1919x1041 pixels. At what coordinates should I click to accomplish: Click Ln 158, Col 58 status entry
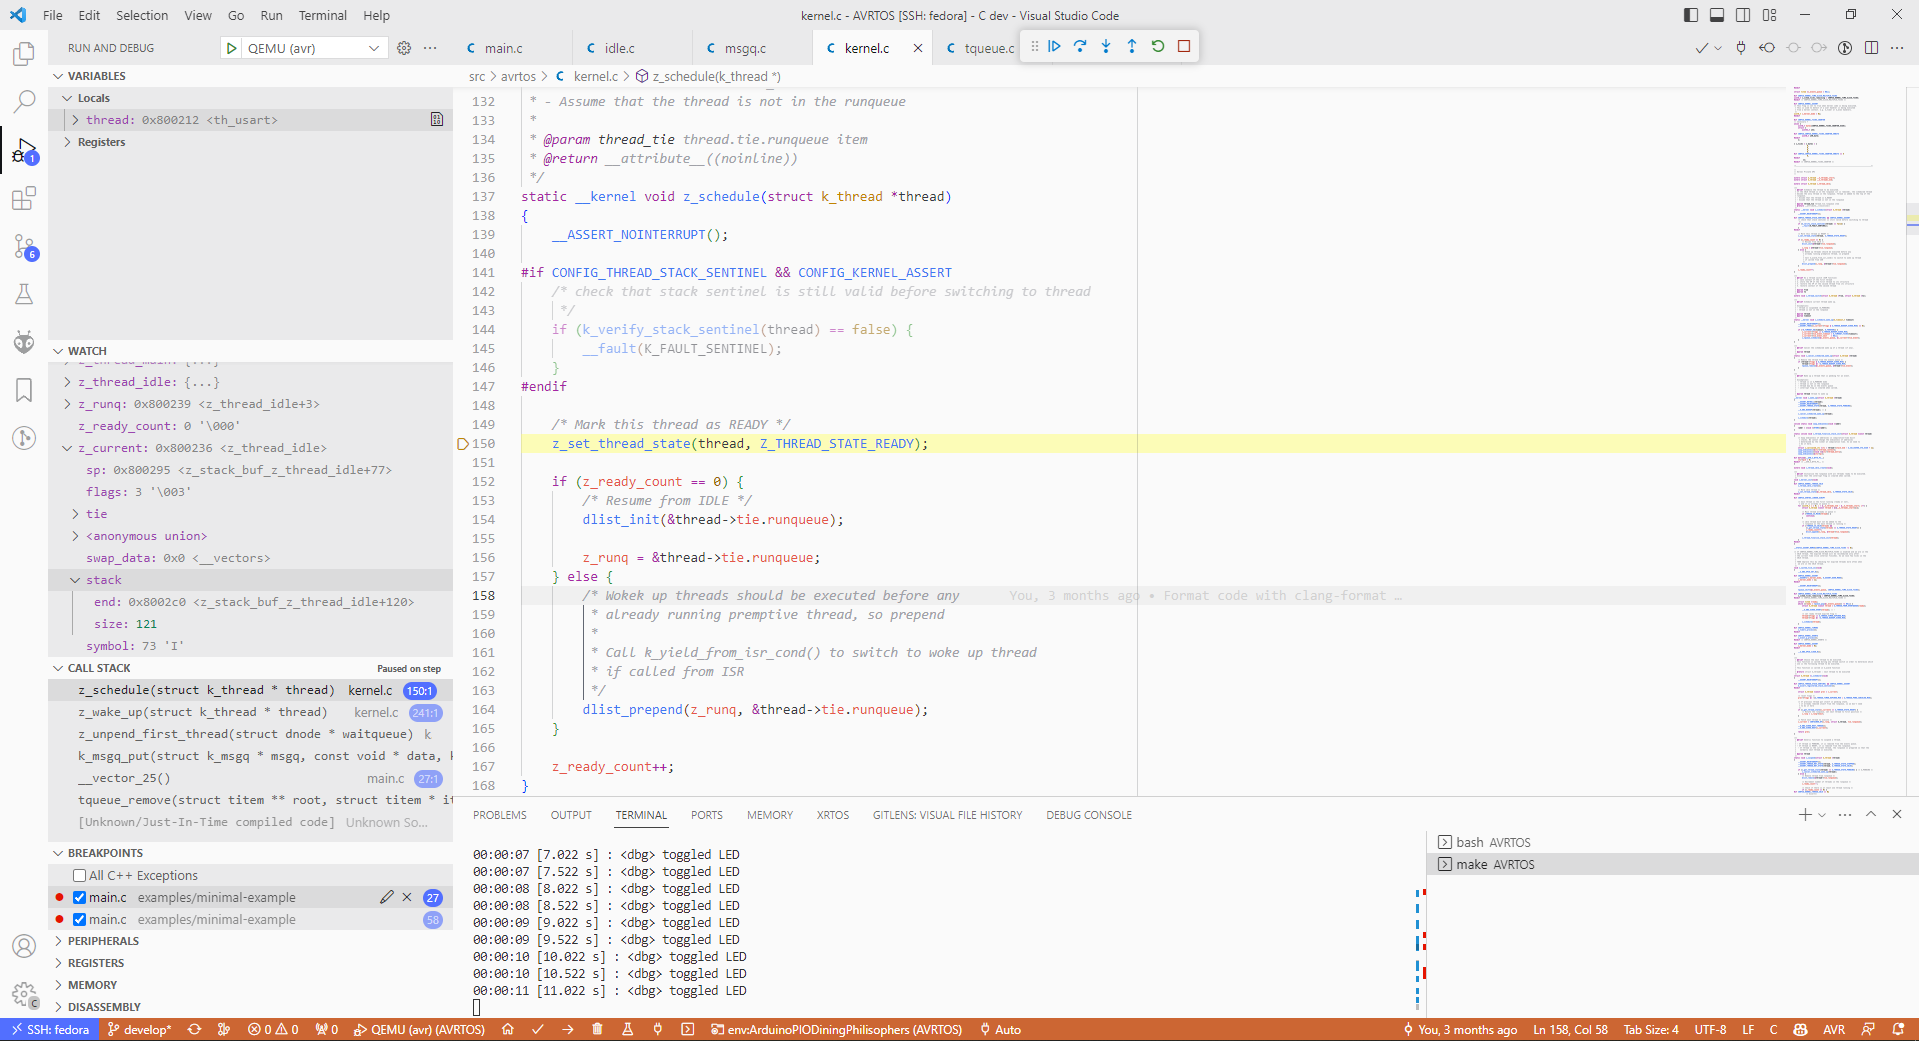[1570, 1029]
